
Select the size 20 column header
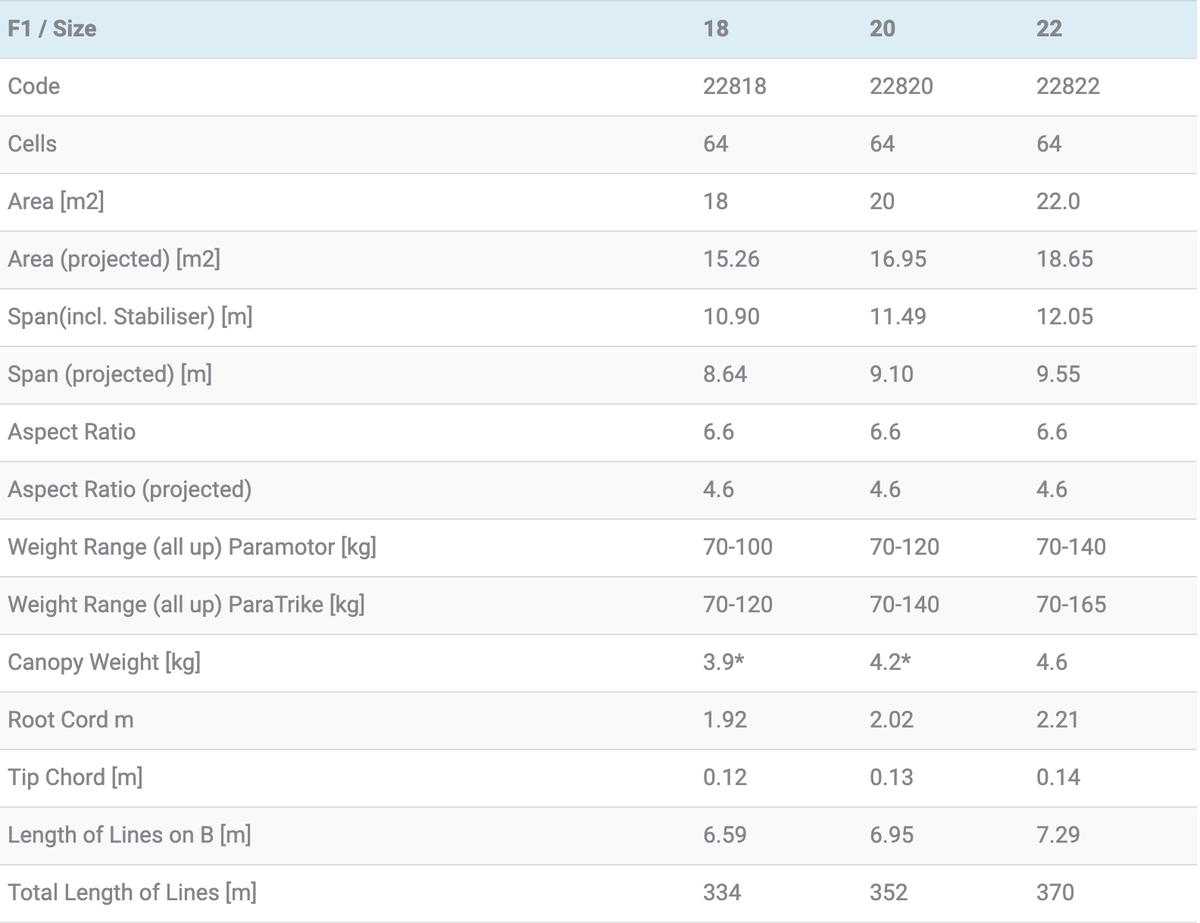[x=882, y=29]
